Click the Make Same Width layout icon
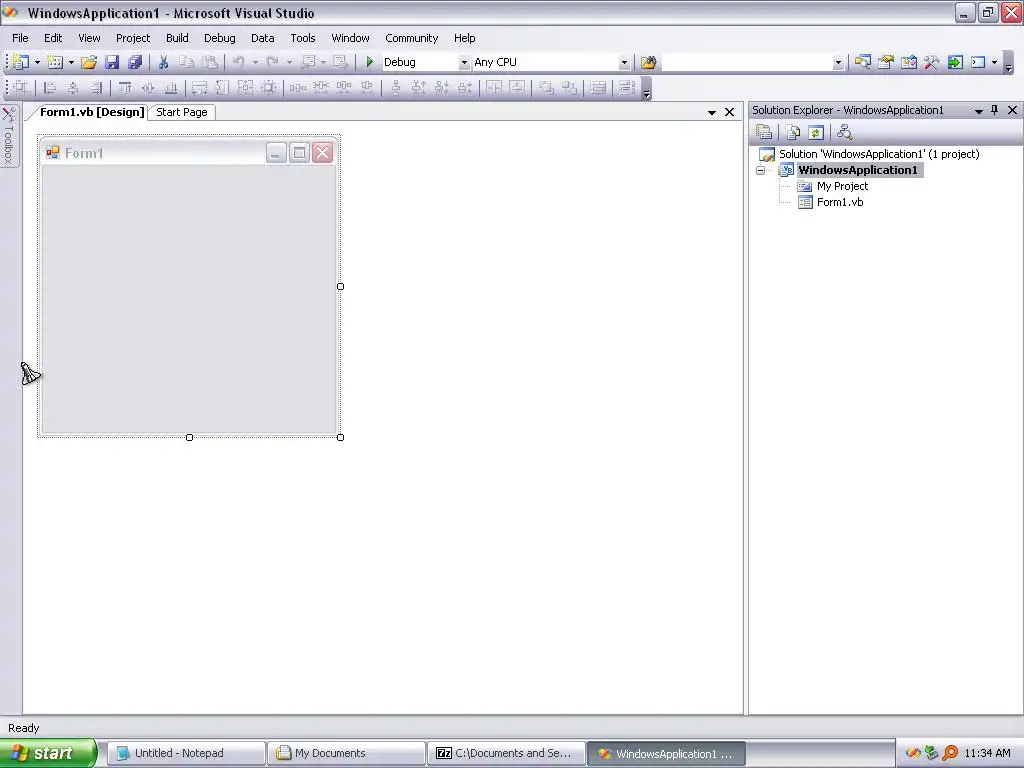The height and width of the screenshot is (768, 1024). [x=199, y=88]
